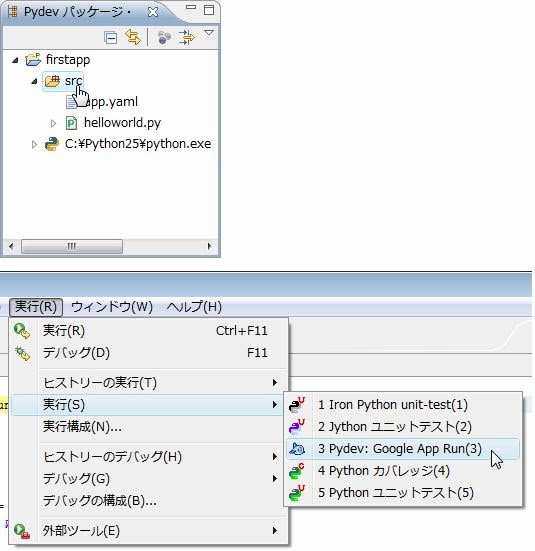This screenshot has height=551, width=535.
Task: Open the view menu triangle dropdown
Action: pyautogui.click(x=209, y=33)
